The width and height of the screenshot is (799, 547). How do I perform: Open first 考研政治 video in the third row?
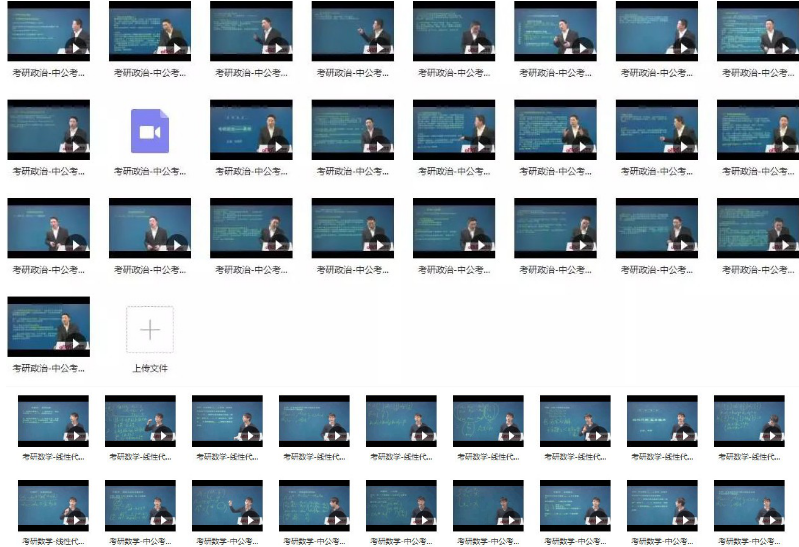pyautogui.click(x=48, y=228)
